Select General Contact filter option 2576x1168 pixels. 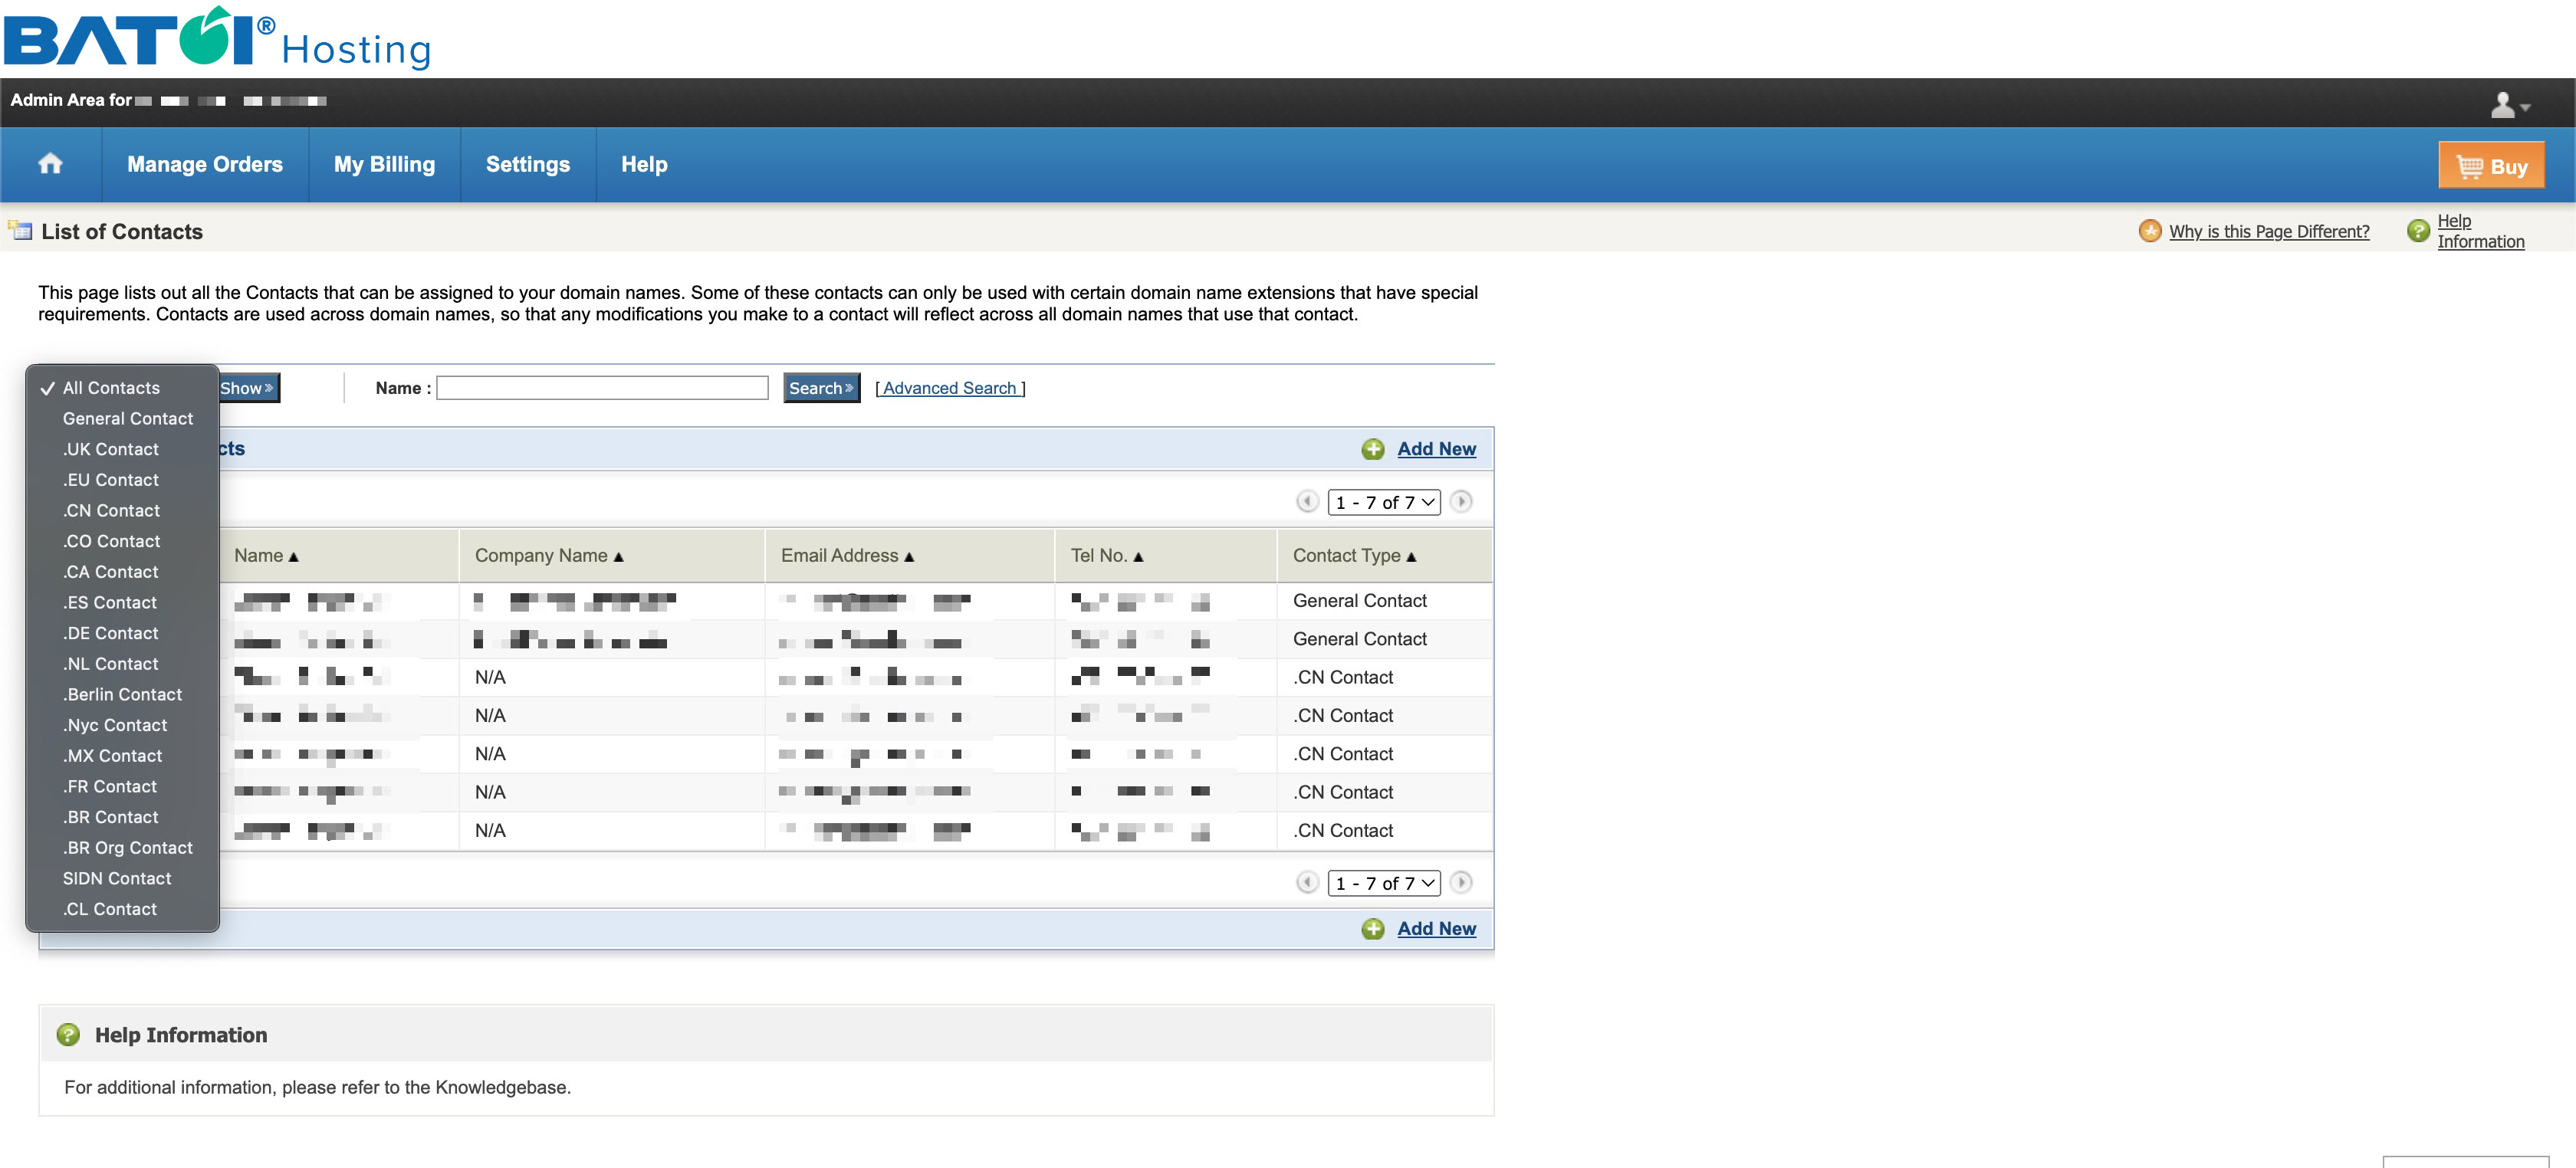point(127,417)
